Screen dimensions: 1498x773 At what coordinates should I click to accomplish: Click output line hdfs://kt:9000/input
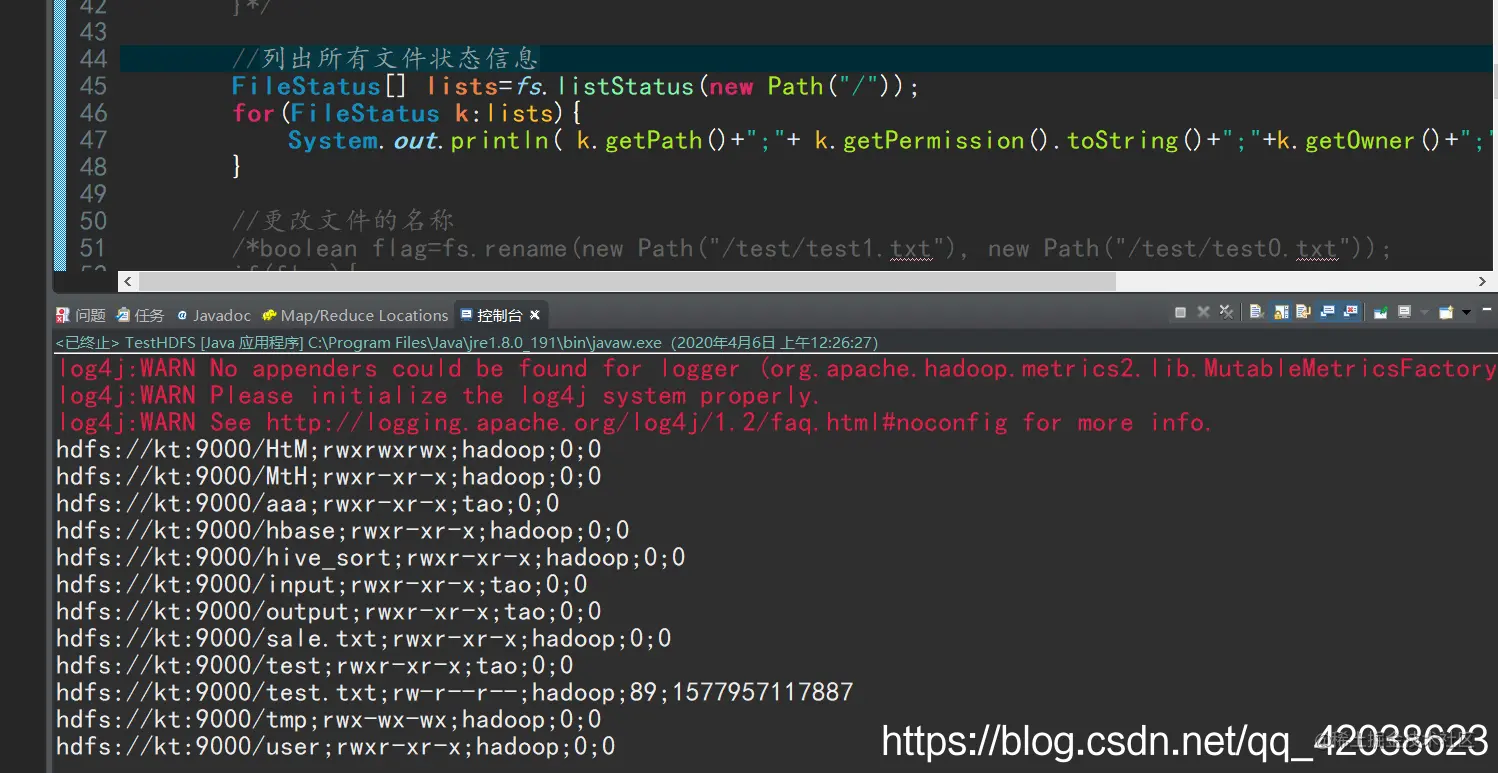coord(322,584)
